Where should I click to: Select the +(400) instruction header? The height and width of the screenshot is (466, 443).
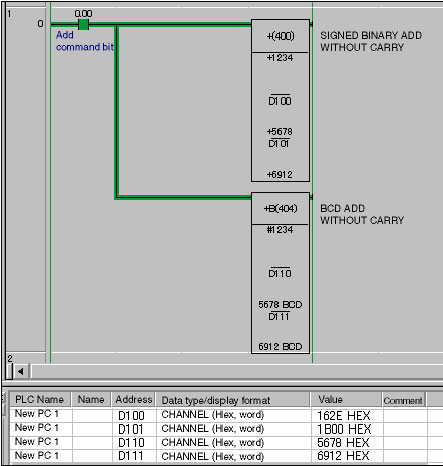coord(280,36)
